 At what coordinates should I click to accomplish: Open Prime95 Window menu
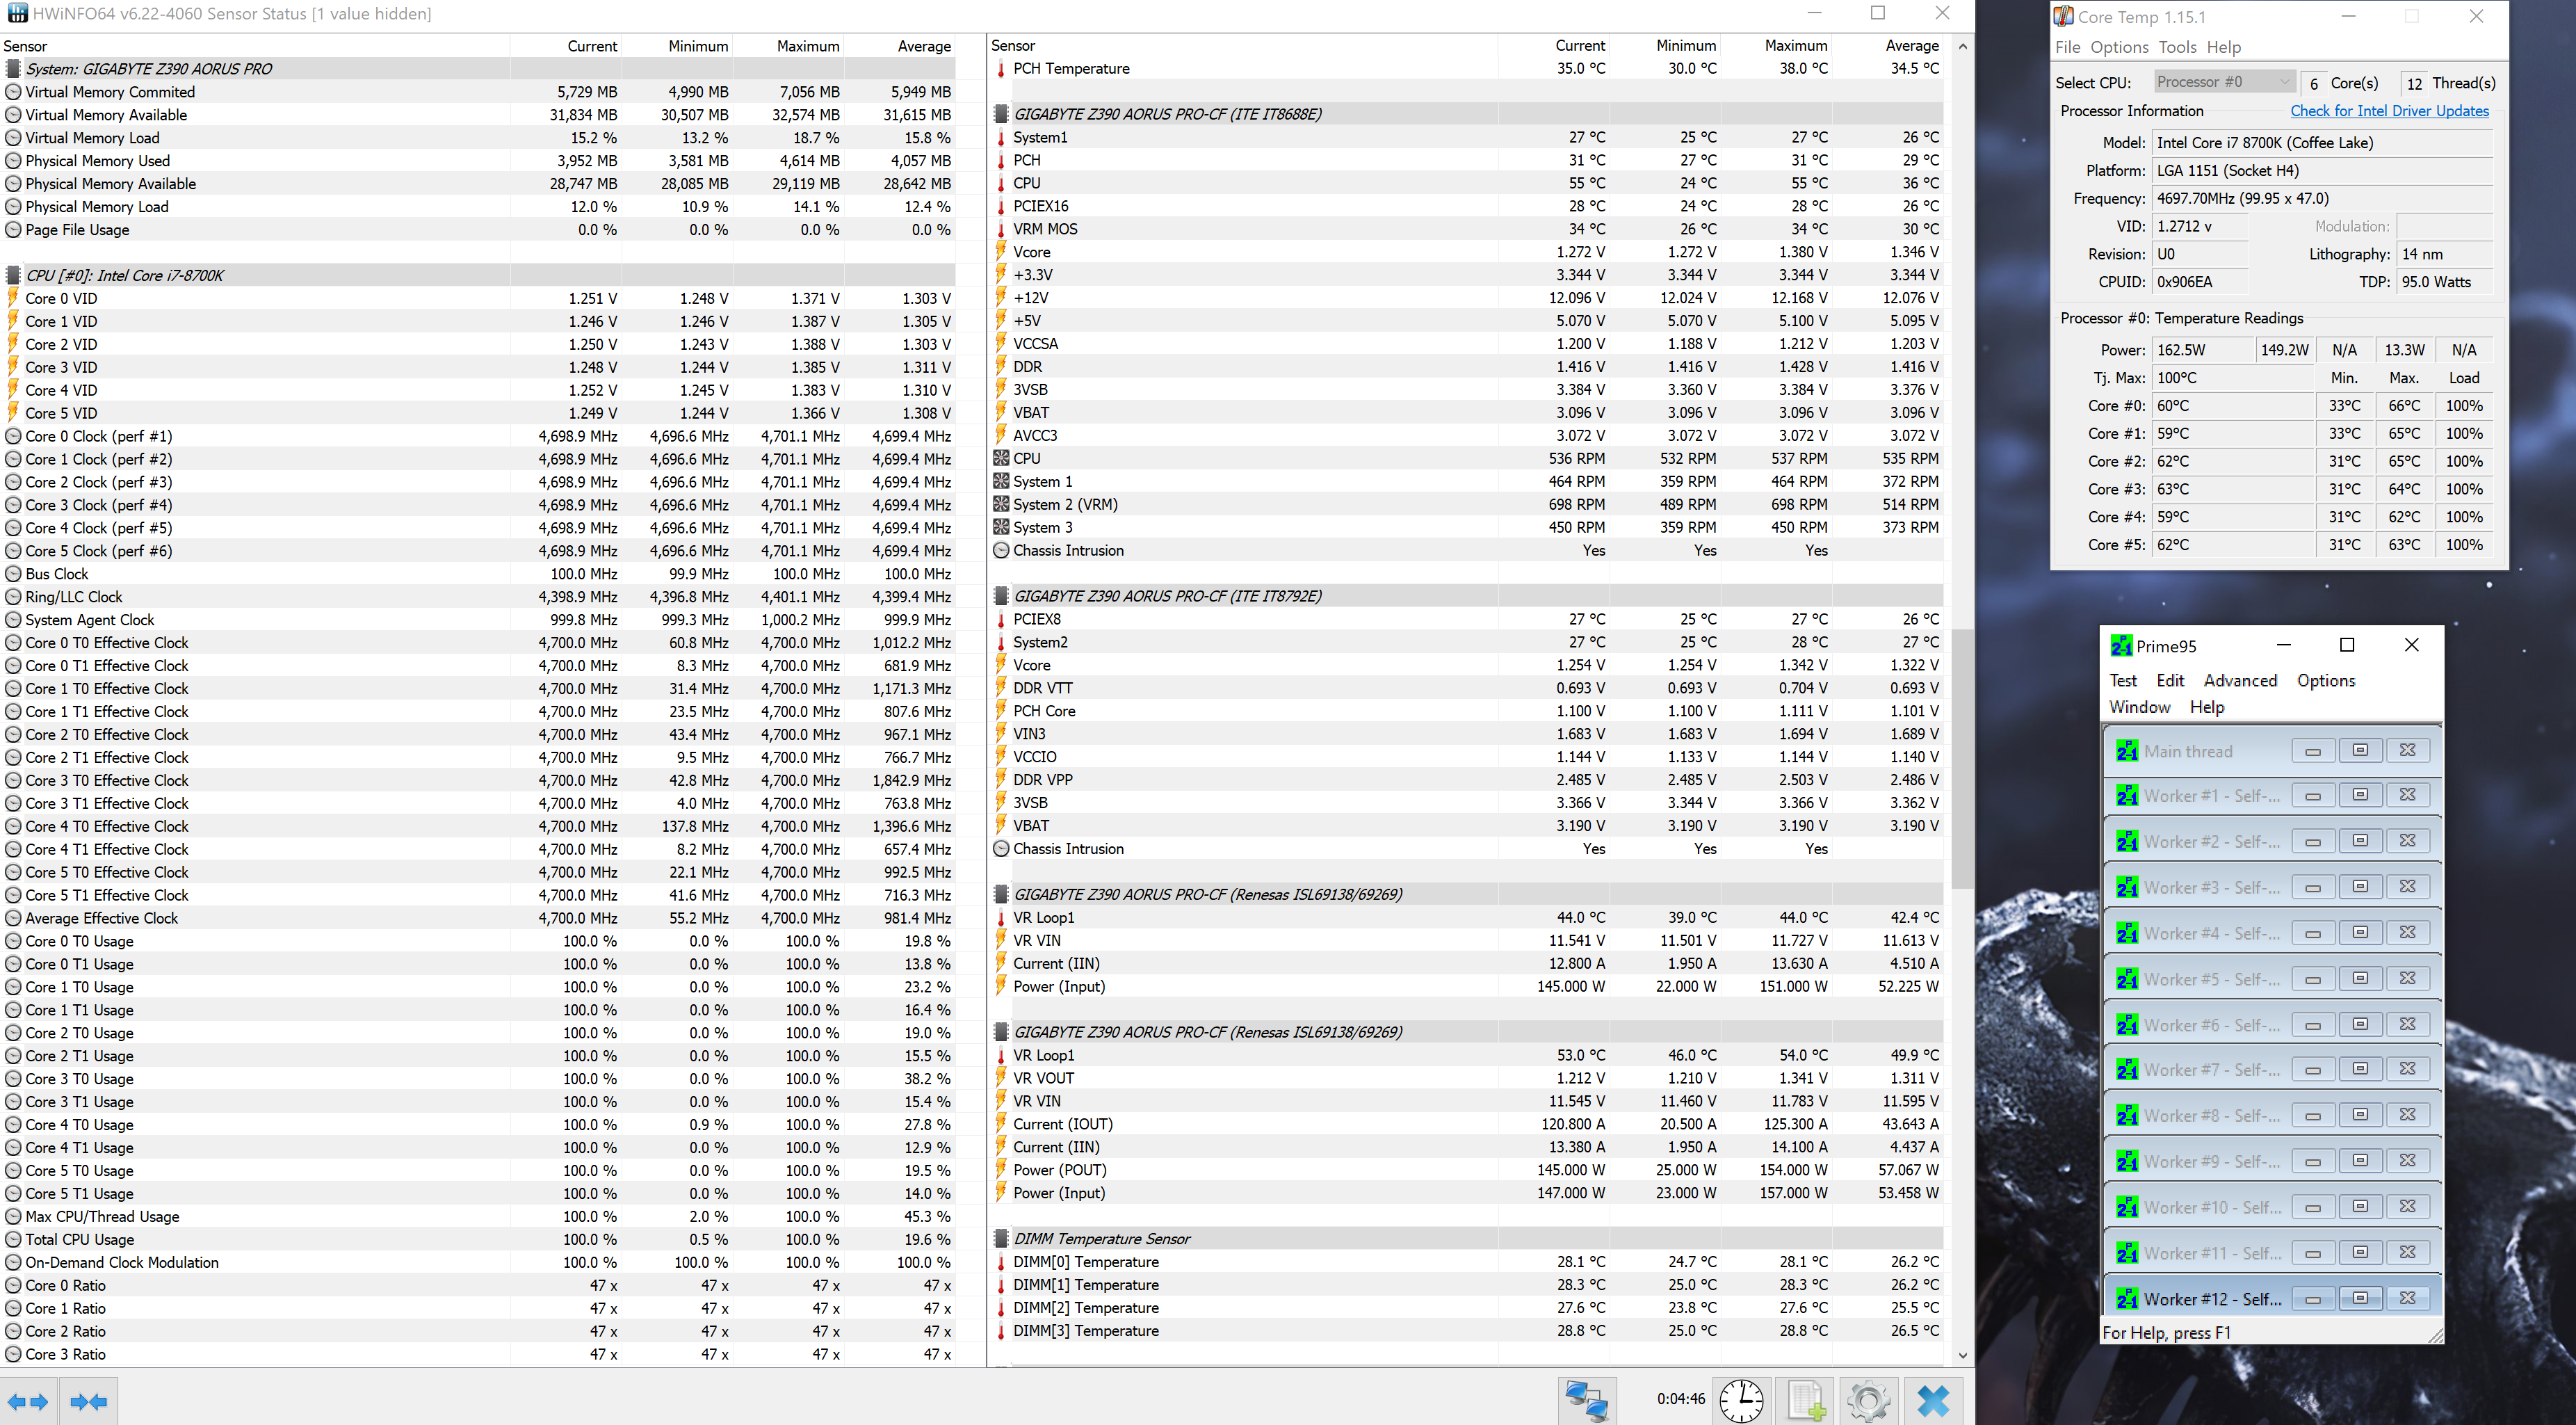tap(2140, 707)
